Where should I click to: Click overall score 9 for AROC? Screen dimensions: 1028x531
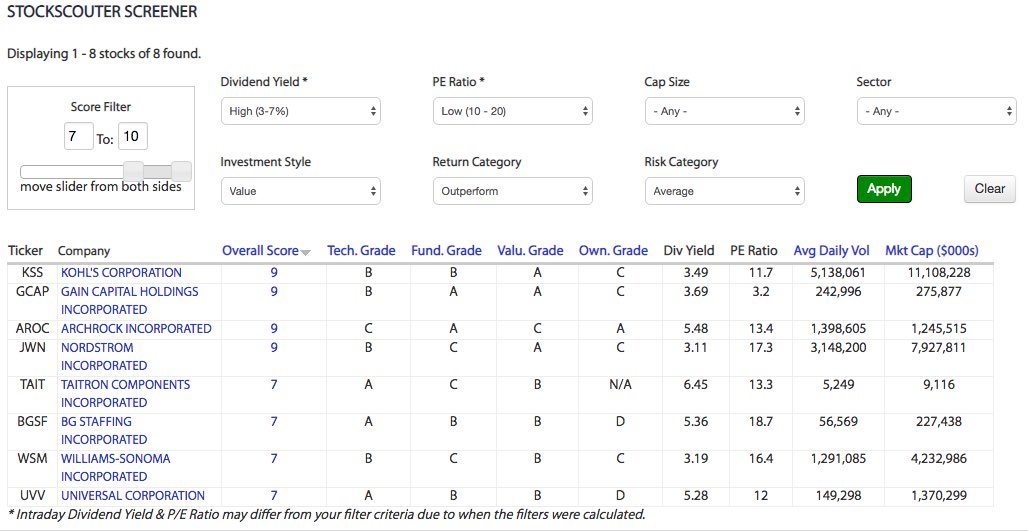274,328
